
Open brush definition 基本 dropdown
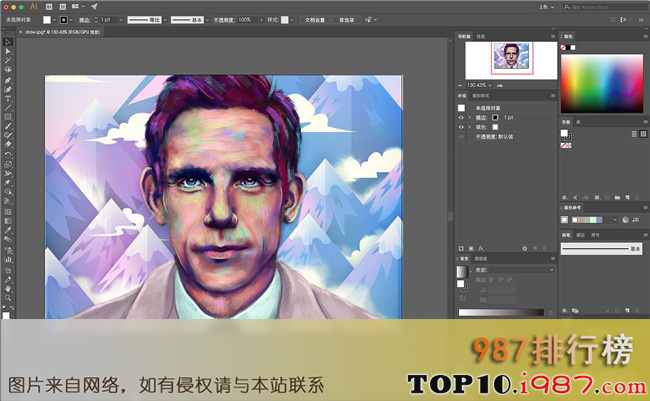pos(207,20)
